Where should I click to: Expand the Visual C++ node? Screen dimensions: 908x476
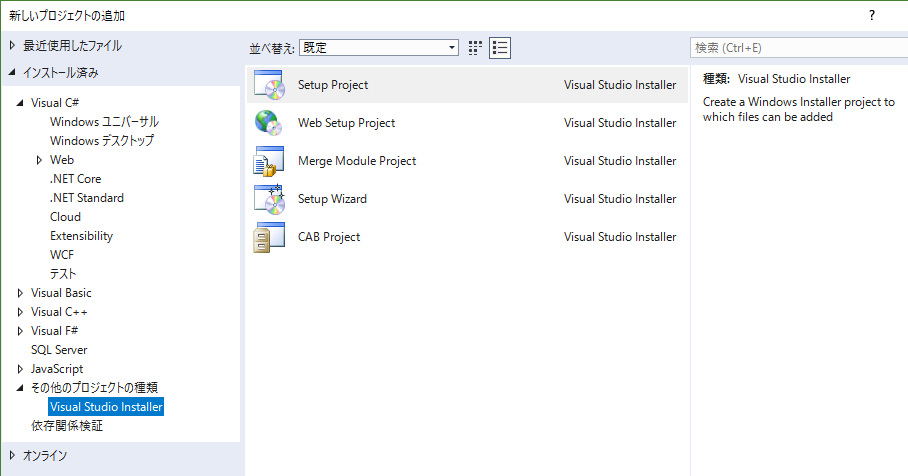coord(20,312)
